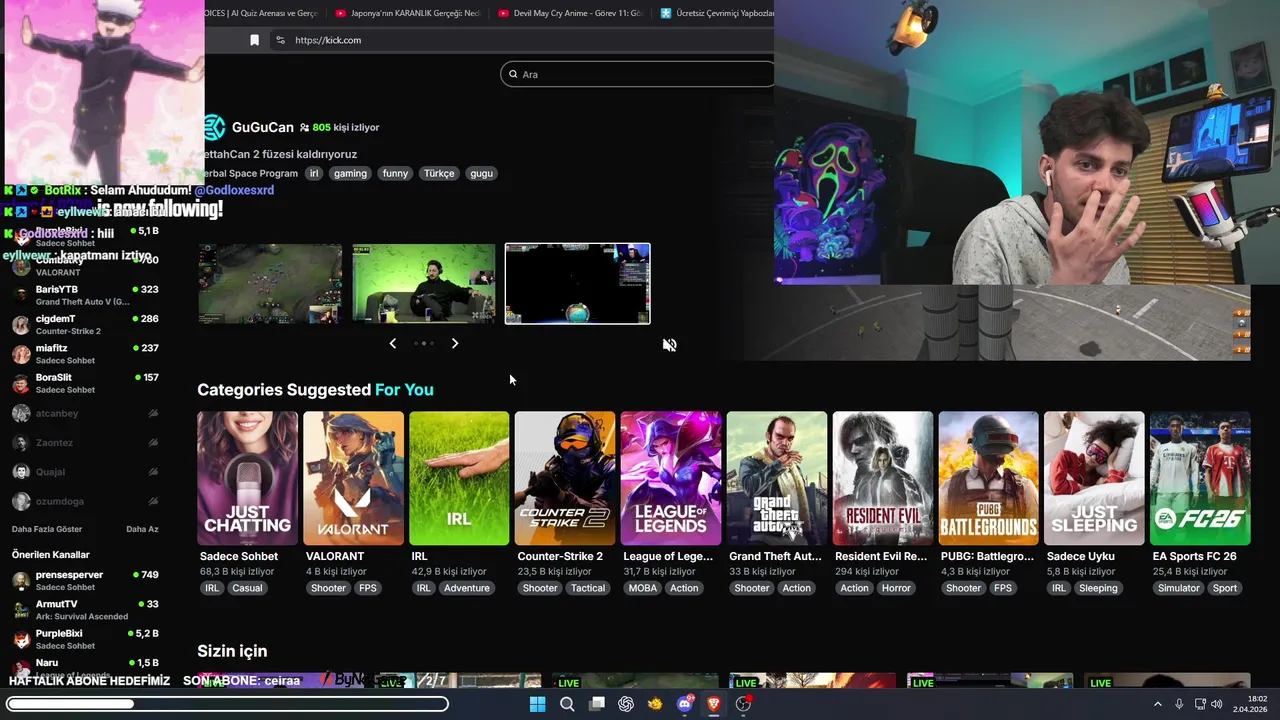The image size is (1280, 720).
Task: Open Windows taskbar search
Action: [567, 704]
